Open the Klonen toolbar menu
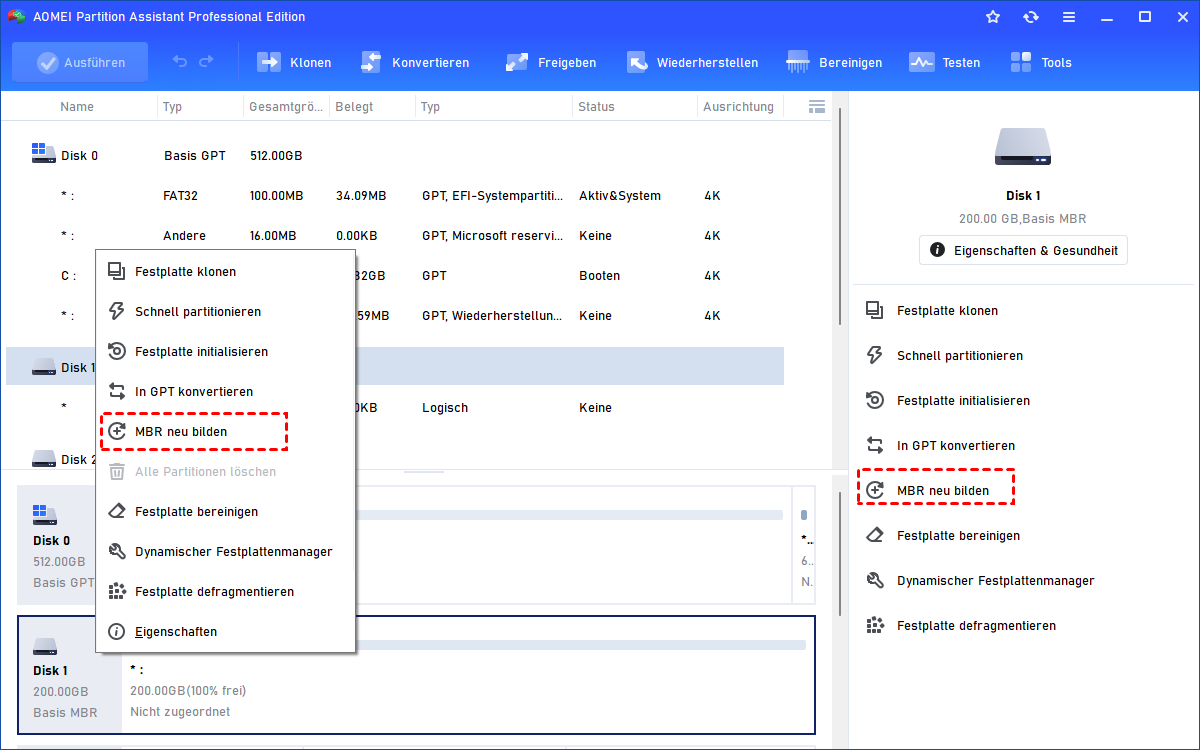The width and height of the screenshot is (1200, 750). pos(294,62)
